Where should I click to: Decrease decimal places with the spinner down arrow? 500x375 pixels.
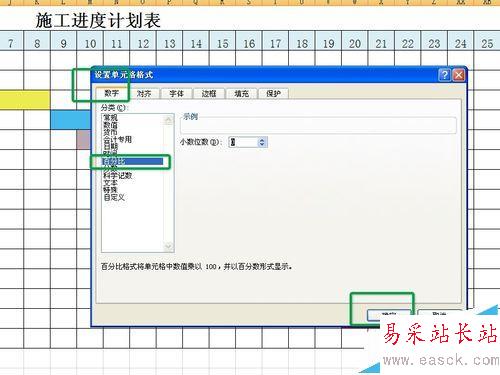pos(262,145)
